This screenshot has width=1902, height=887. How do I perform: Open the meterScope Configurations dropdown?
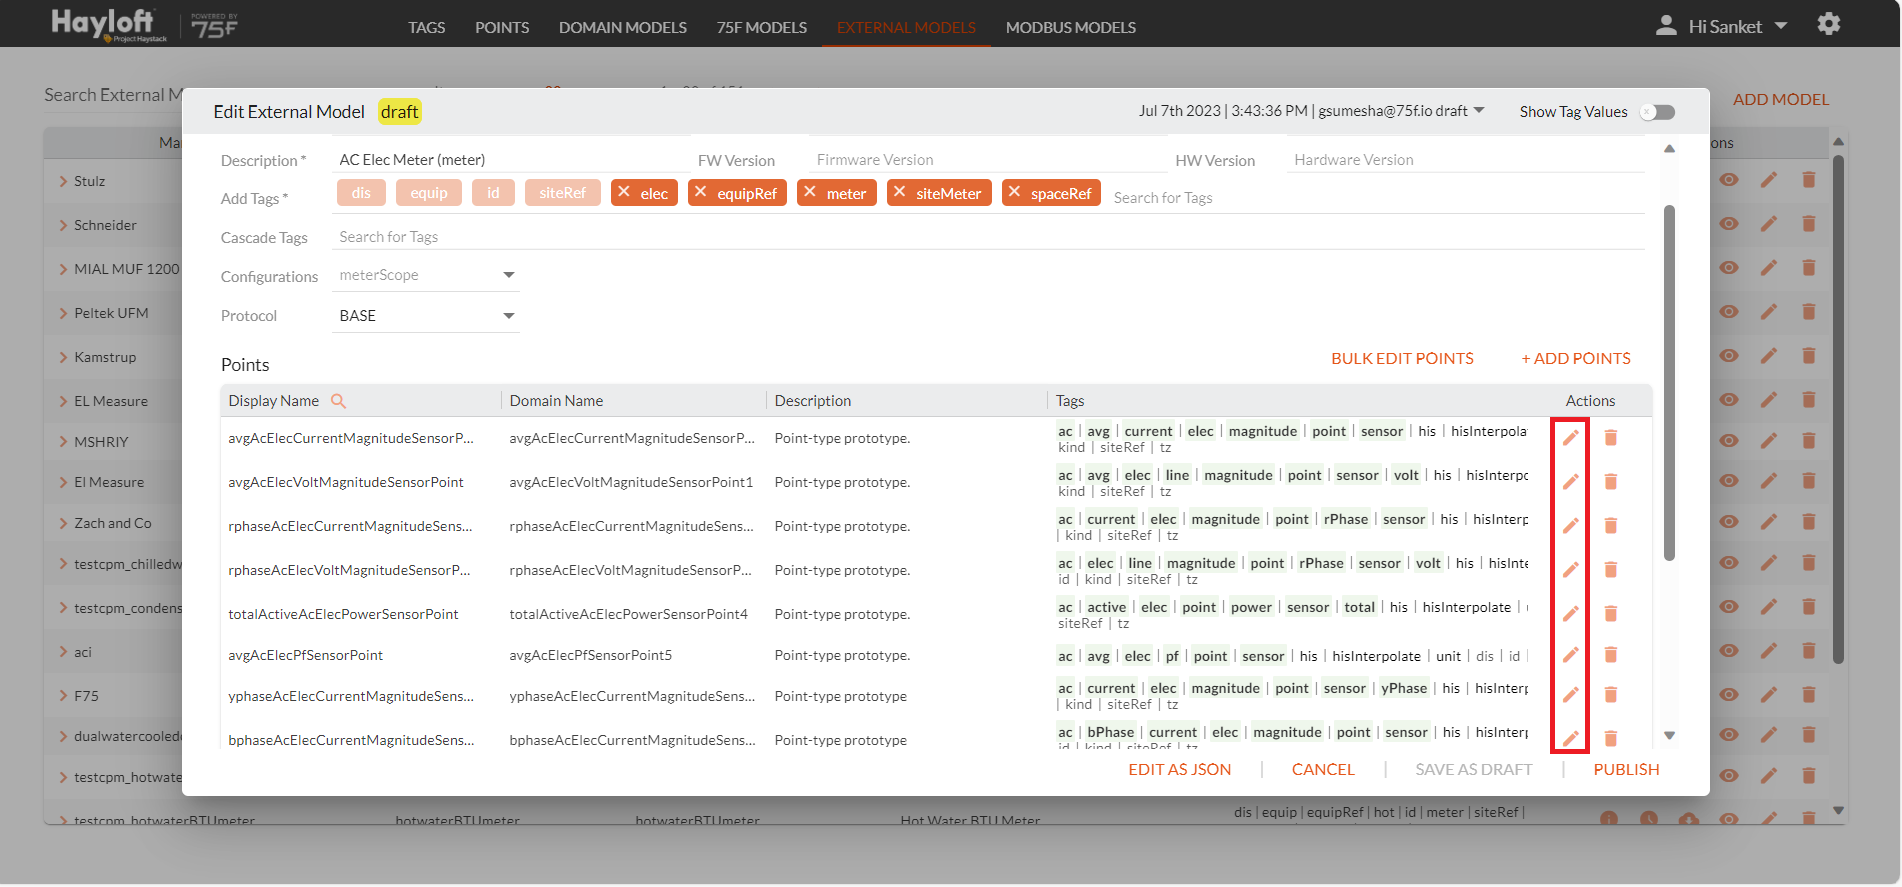tap(425, 275)
